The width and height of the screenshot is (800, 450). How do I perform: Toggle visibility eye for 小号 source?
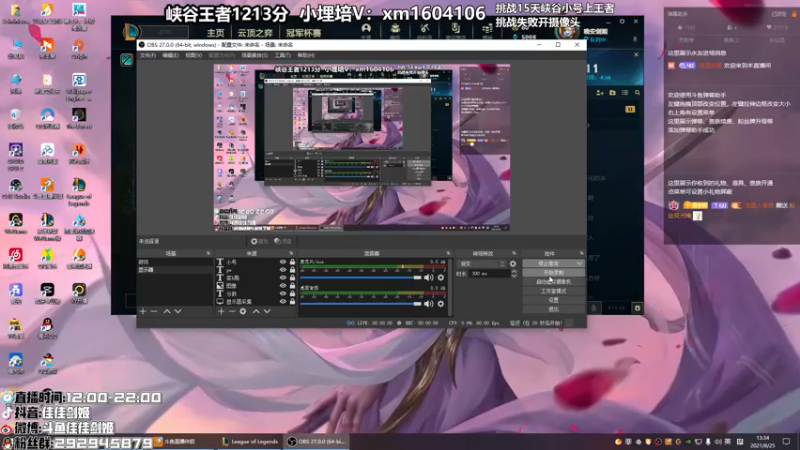(283, 262)
